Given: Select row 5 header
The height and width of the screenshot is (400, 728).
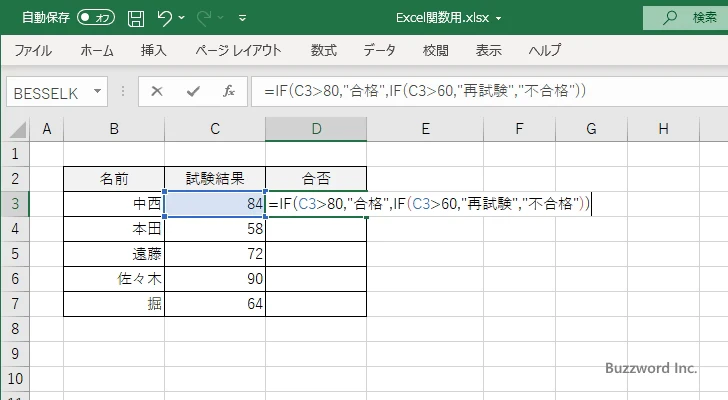Looking at the screenshot, I should [x=15, y=254].
